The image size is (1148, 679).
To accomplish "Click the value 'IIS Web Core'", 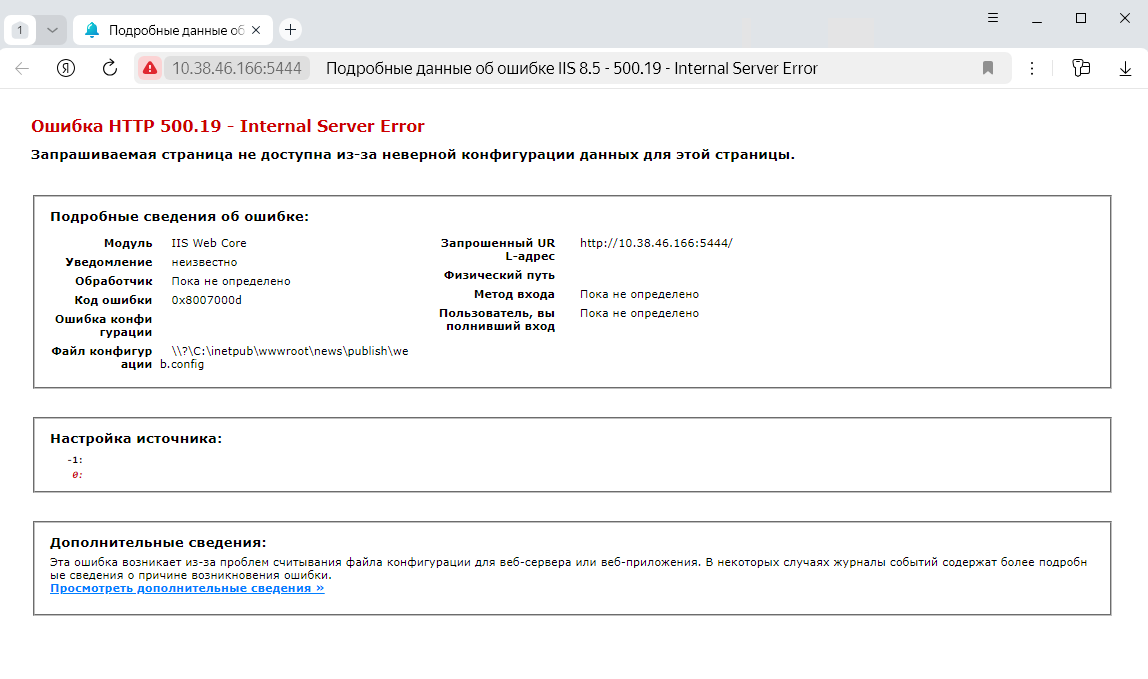I will point(209,243).
